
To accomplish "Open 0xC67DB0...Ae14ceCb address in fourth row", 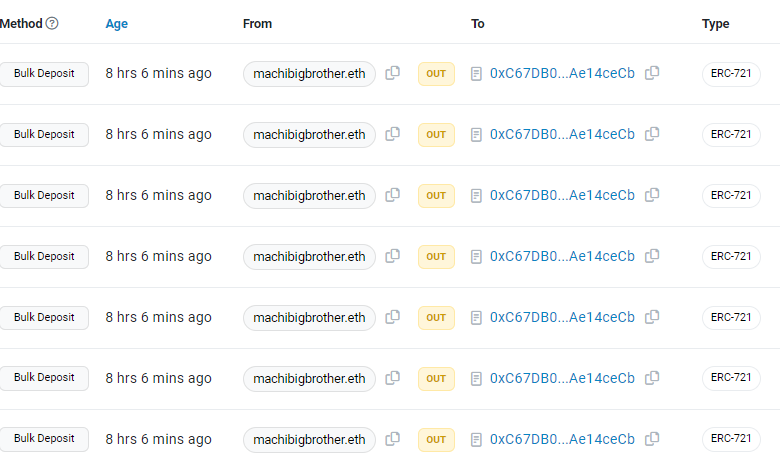I will tap(562, 256).
